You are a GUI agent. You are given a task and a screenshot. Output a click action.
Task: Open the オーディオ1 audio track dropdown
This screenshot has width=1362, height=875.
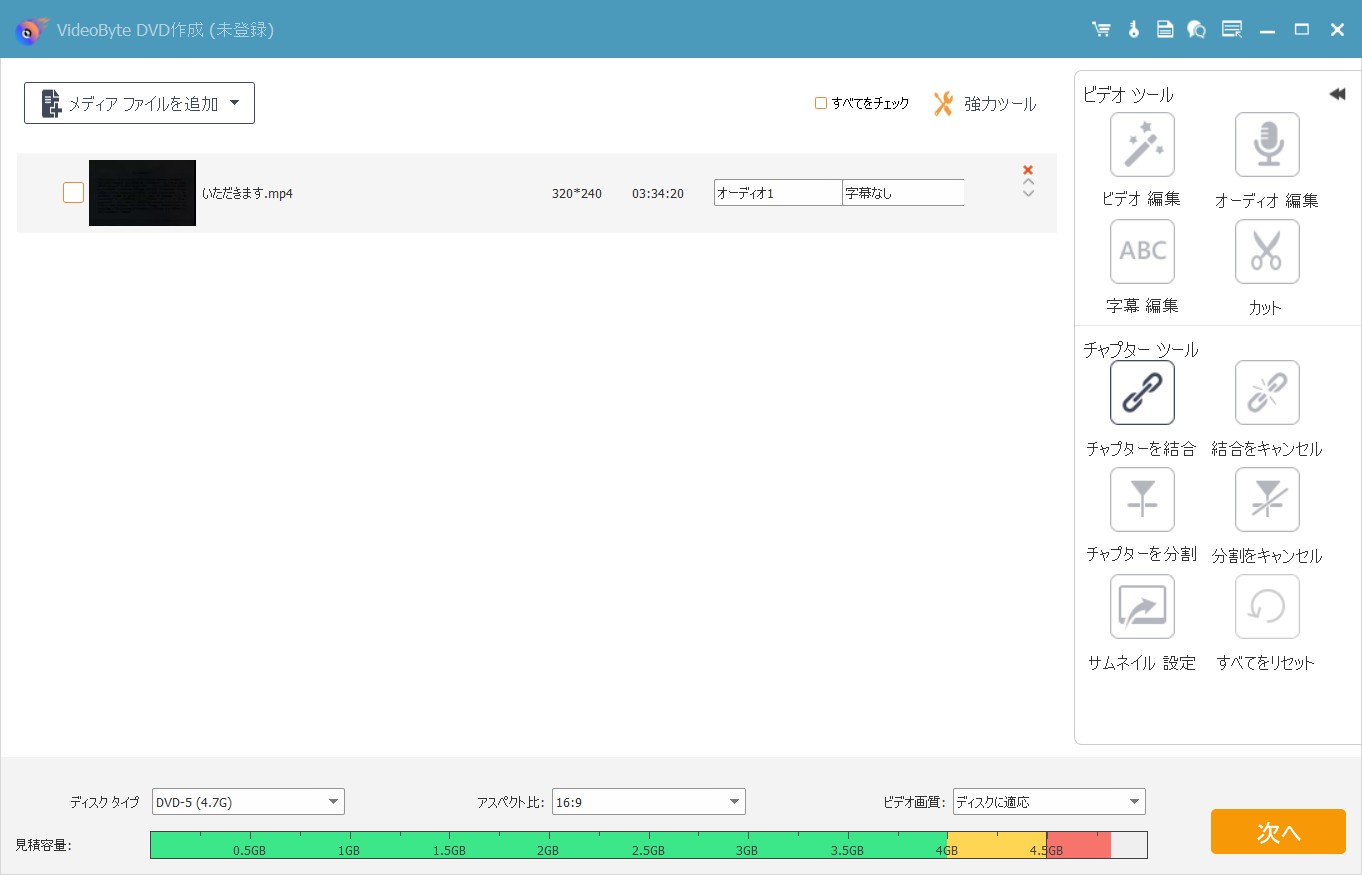pyautogui.click(x=778, y=193)
